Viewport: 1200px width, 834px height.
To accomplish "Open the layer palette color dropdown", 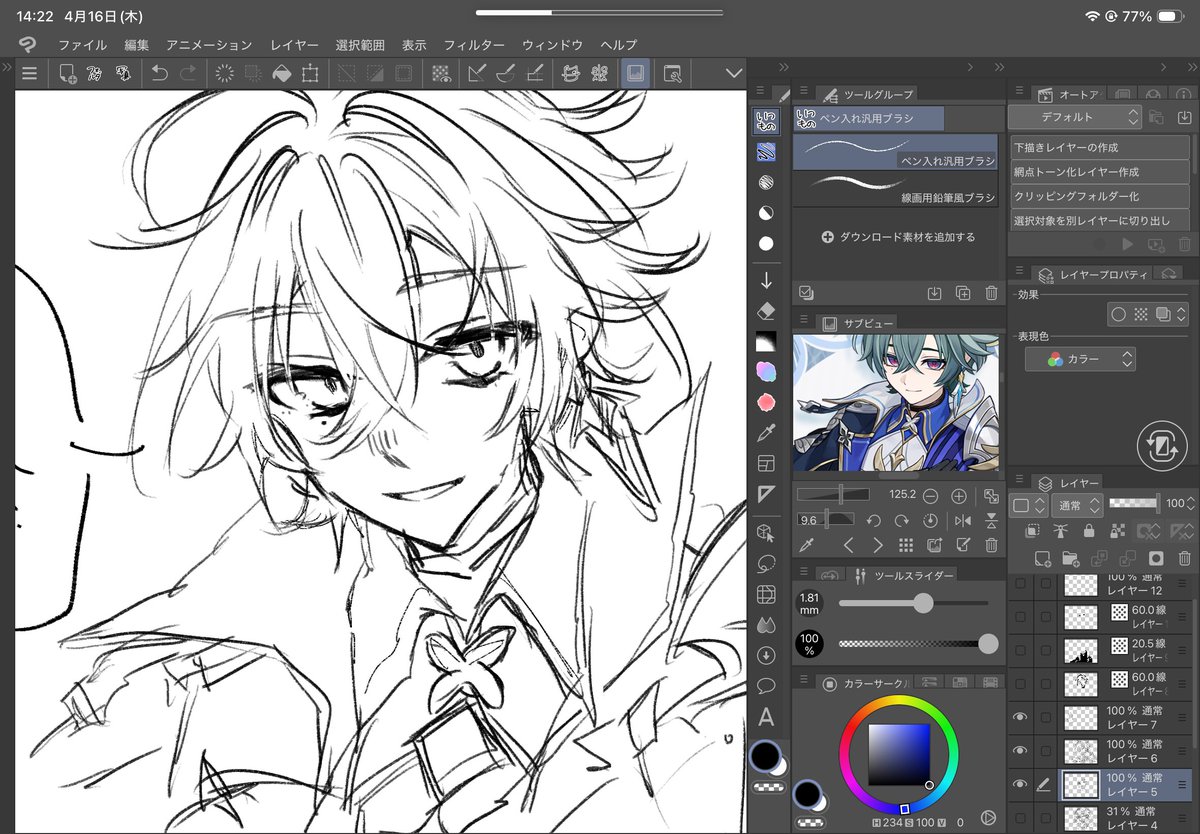I will point(1028,505).
